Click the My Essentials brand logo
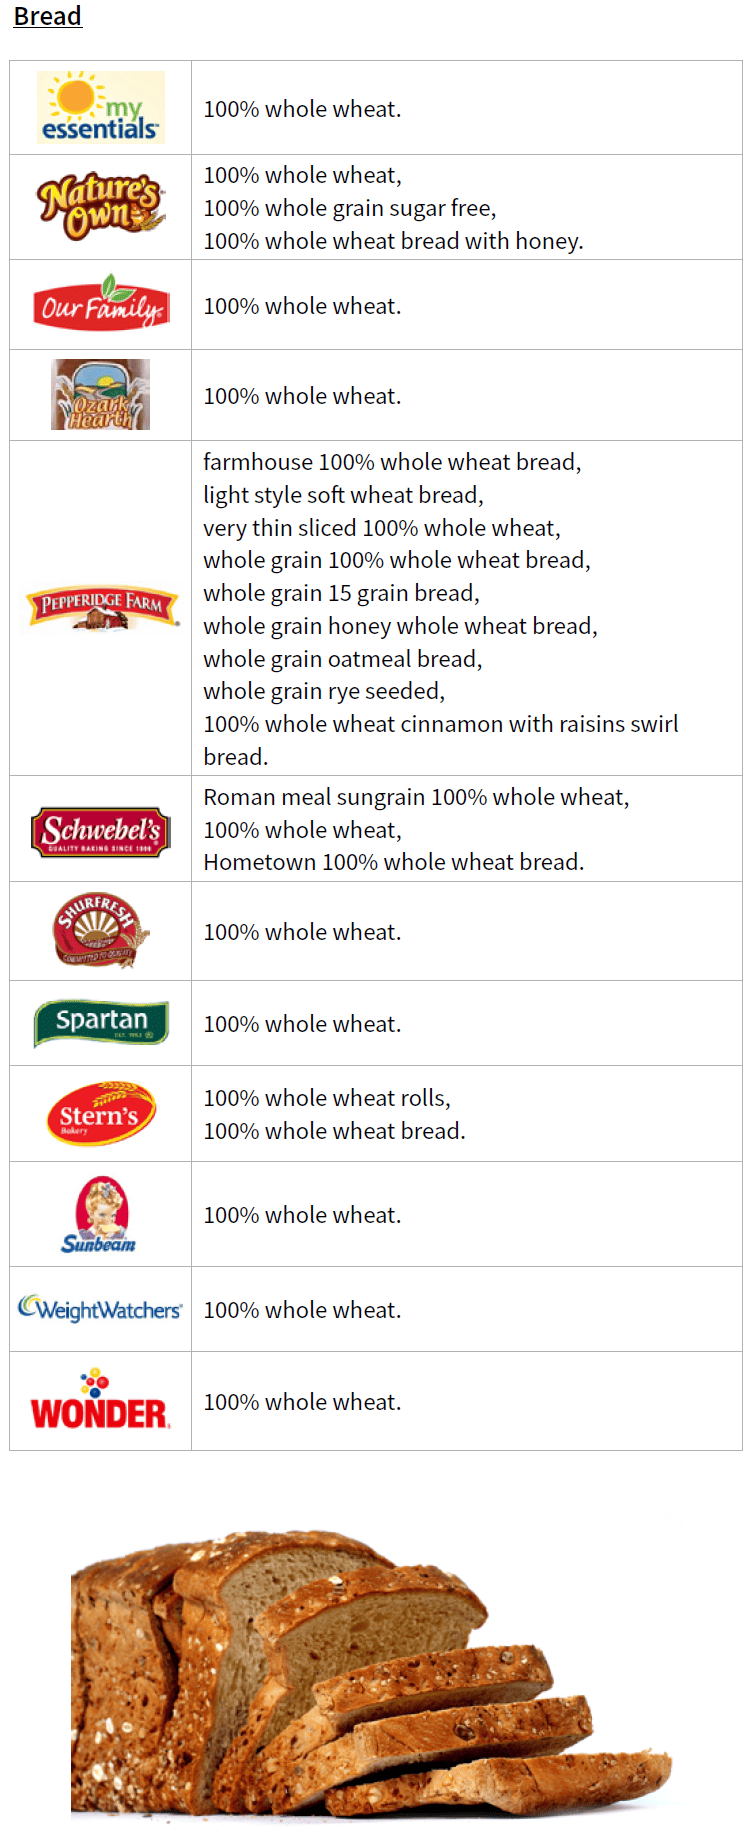Screen dimensions: 752x1828 [100, 107]
